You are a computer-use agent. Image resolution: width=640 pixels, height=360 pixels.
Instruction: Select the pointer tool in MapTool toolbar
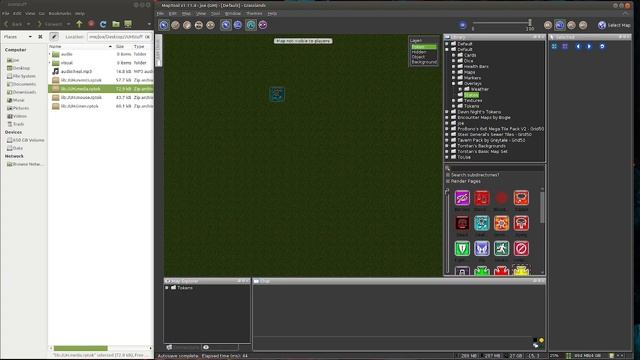(164, 25)
